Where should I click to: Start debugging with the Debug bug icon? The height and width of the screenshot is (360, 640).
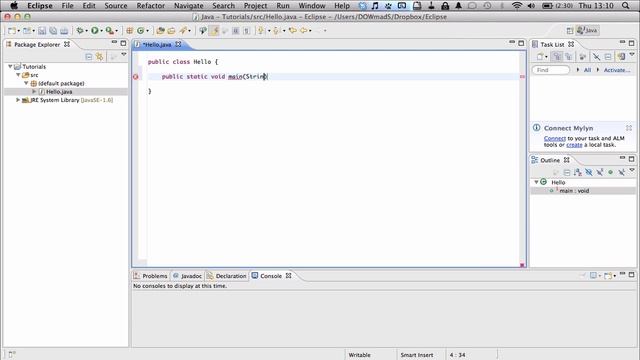(x=80, y=31)
